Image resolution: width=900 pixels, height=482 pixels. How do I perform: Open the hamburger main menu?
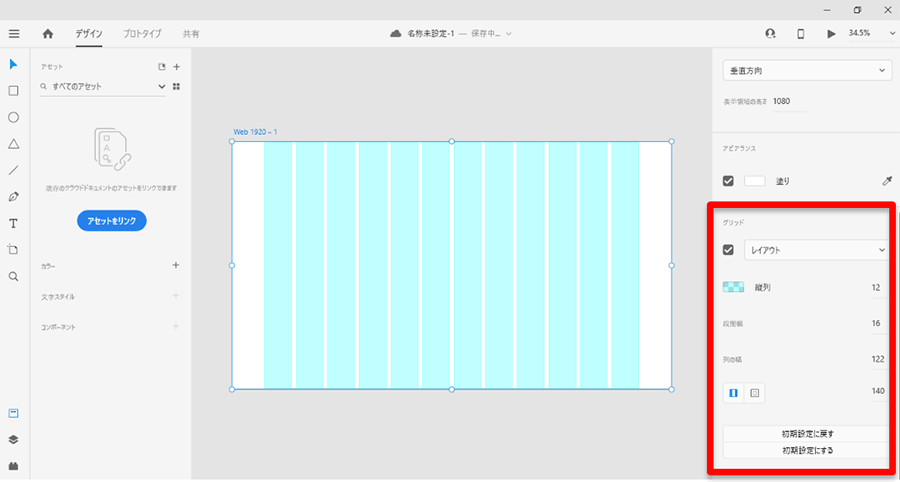pos(14,34)
